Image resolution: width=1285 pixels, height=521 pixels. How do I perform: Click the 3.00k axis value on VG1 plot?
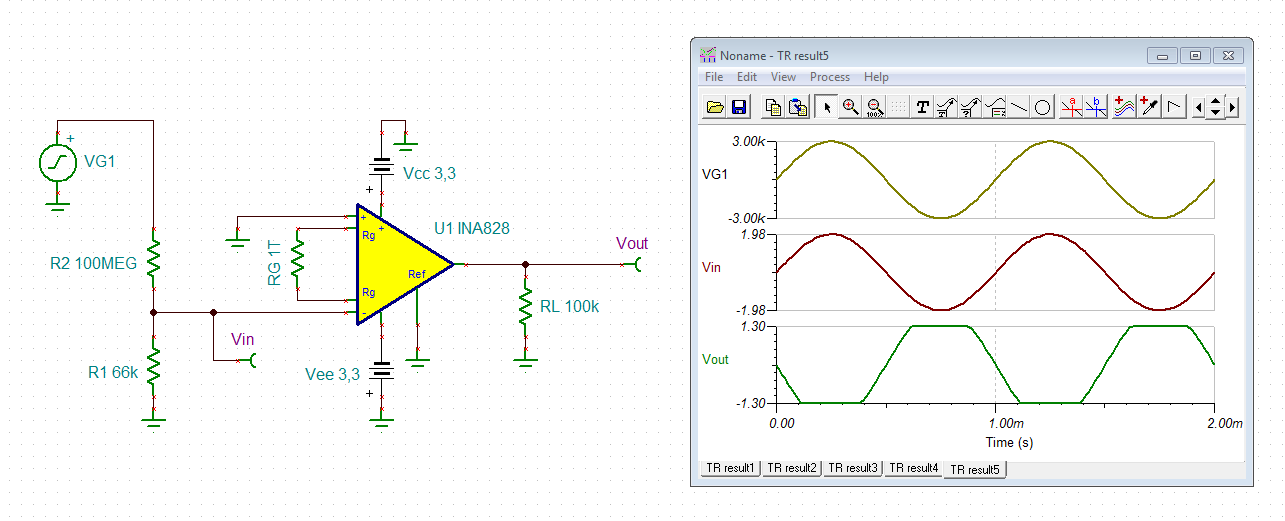point(749,142)
